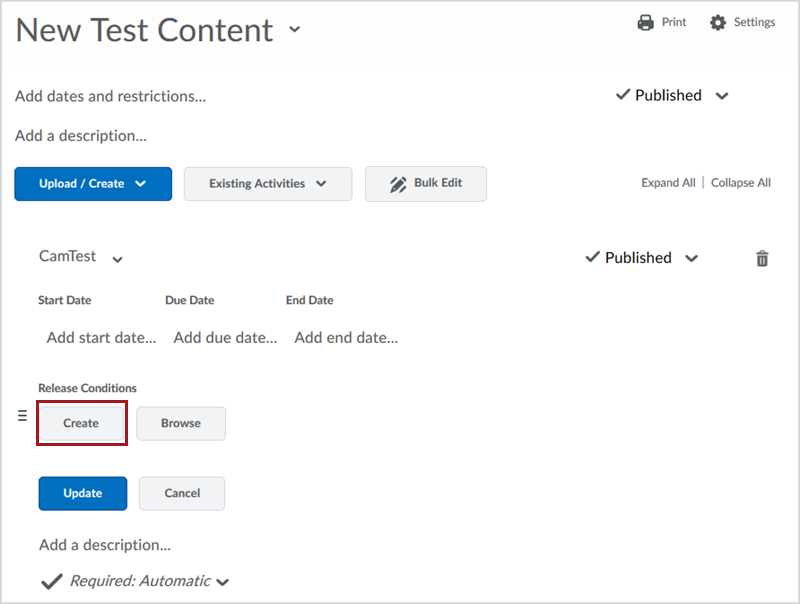Click the Start Date label
Viewport: 800px width, 604px height.
pyautogui.click(x=65, y=300)
